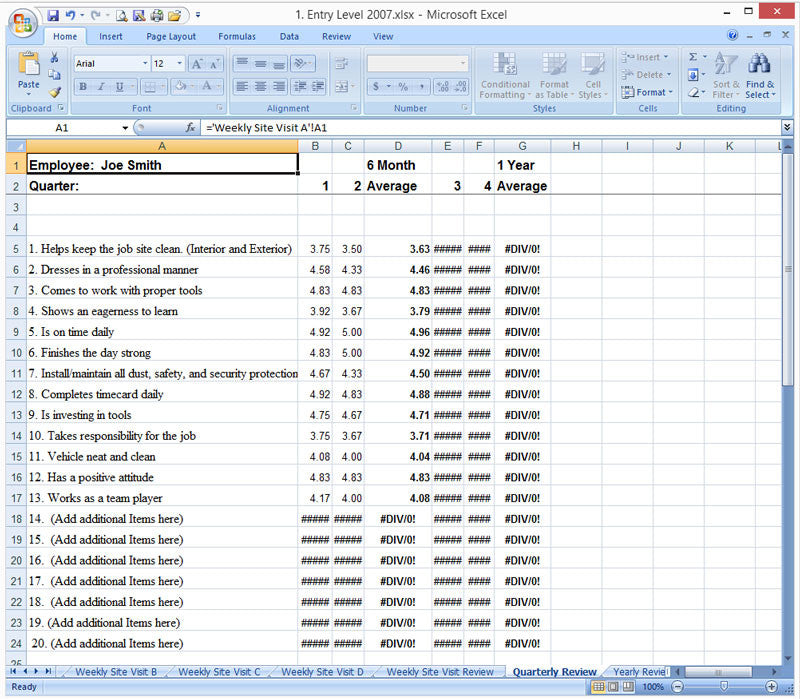Open the Sort & Filter tool
Image resolution: width=800 pixels, height=699 pixels.
(726, 76)
